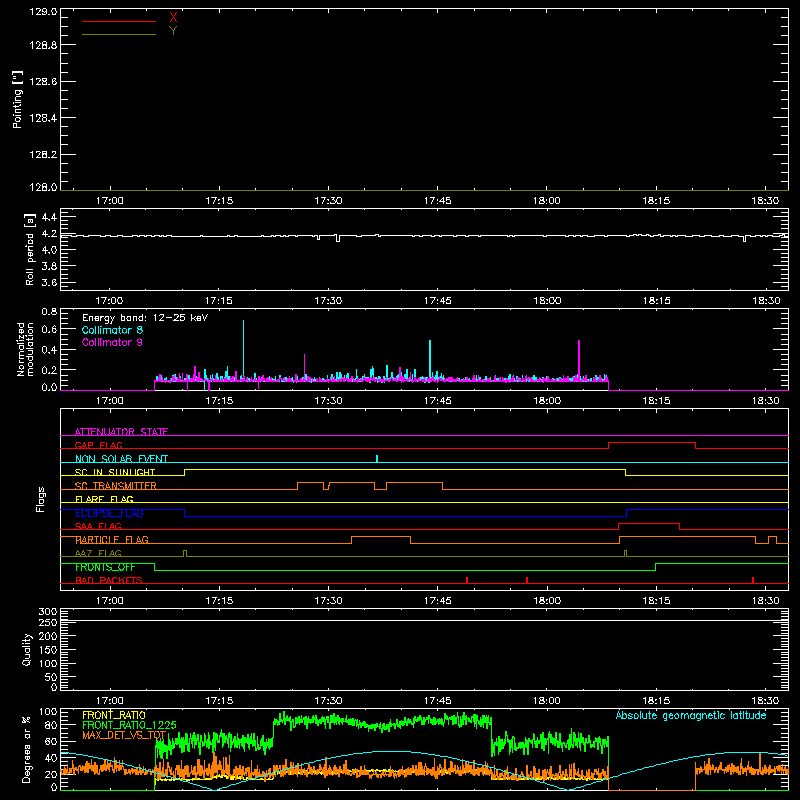Click the raised GAP_FLAG segment after 18:08
This screenshot has height=800, width=800.
tap(652, 442)
